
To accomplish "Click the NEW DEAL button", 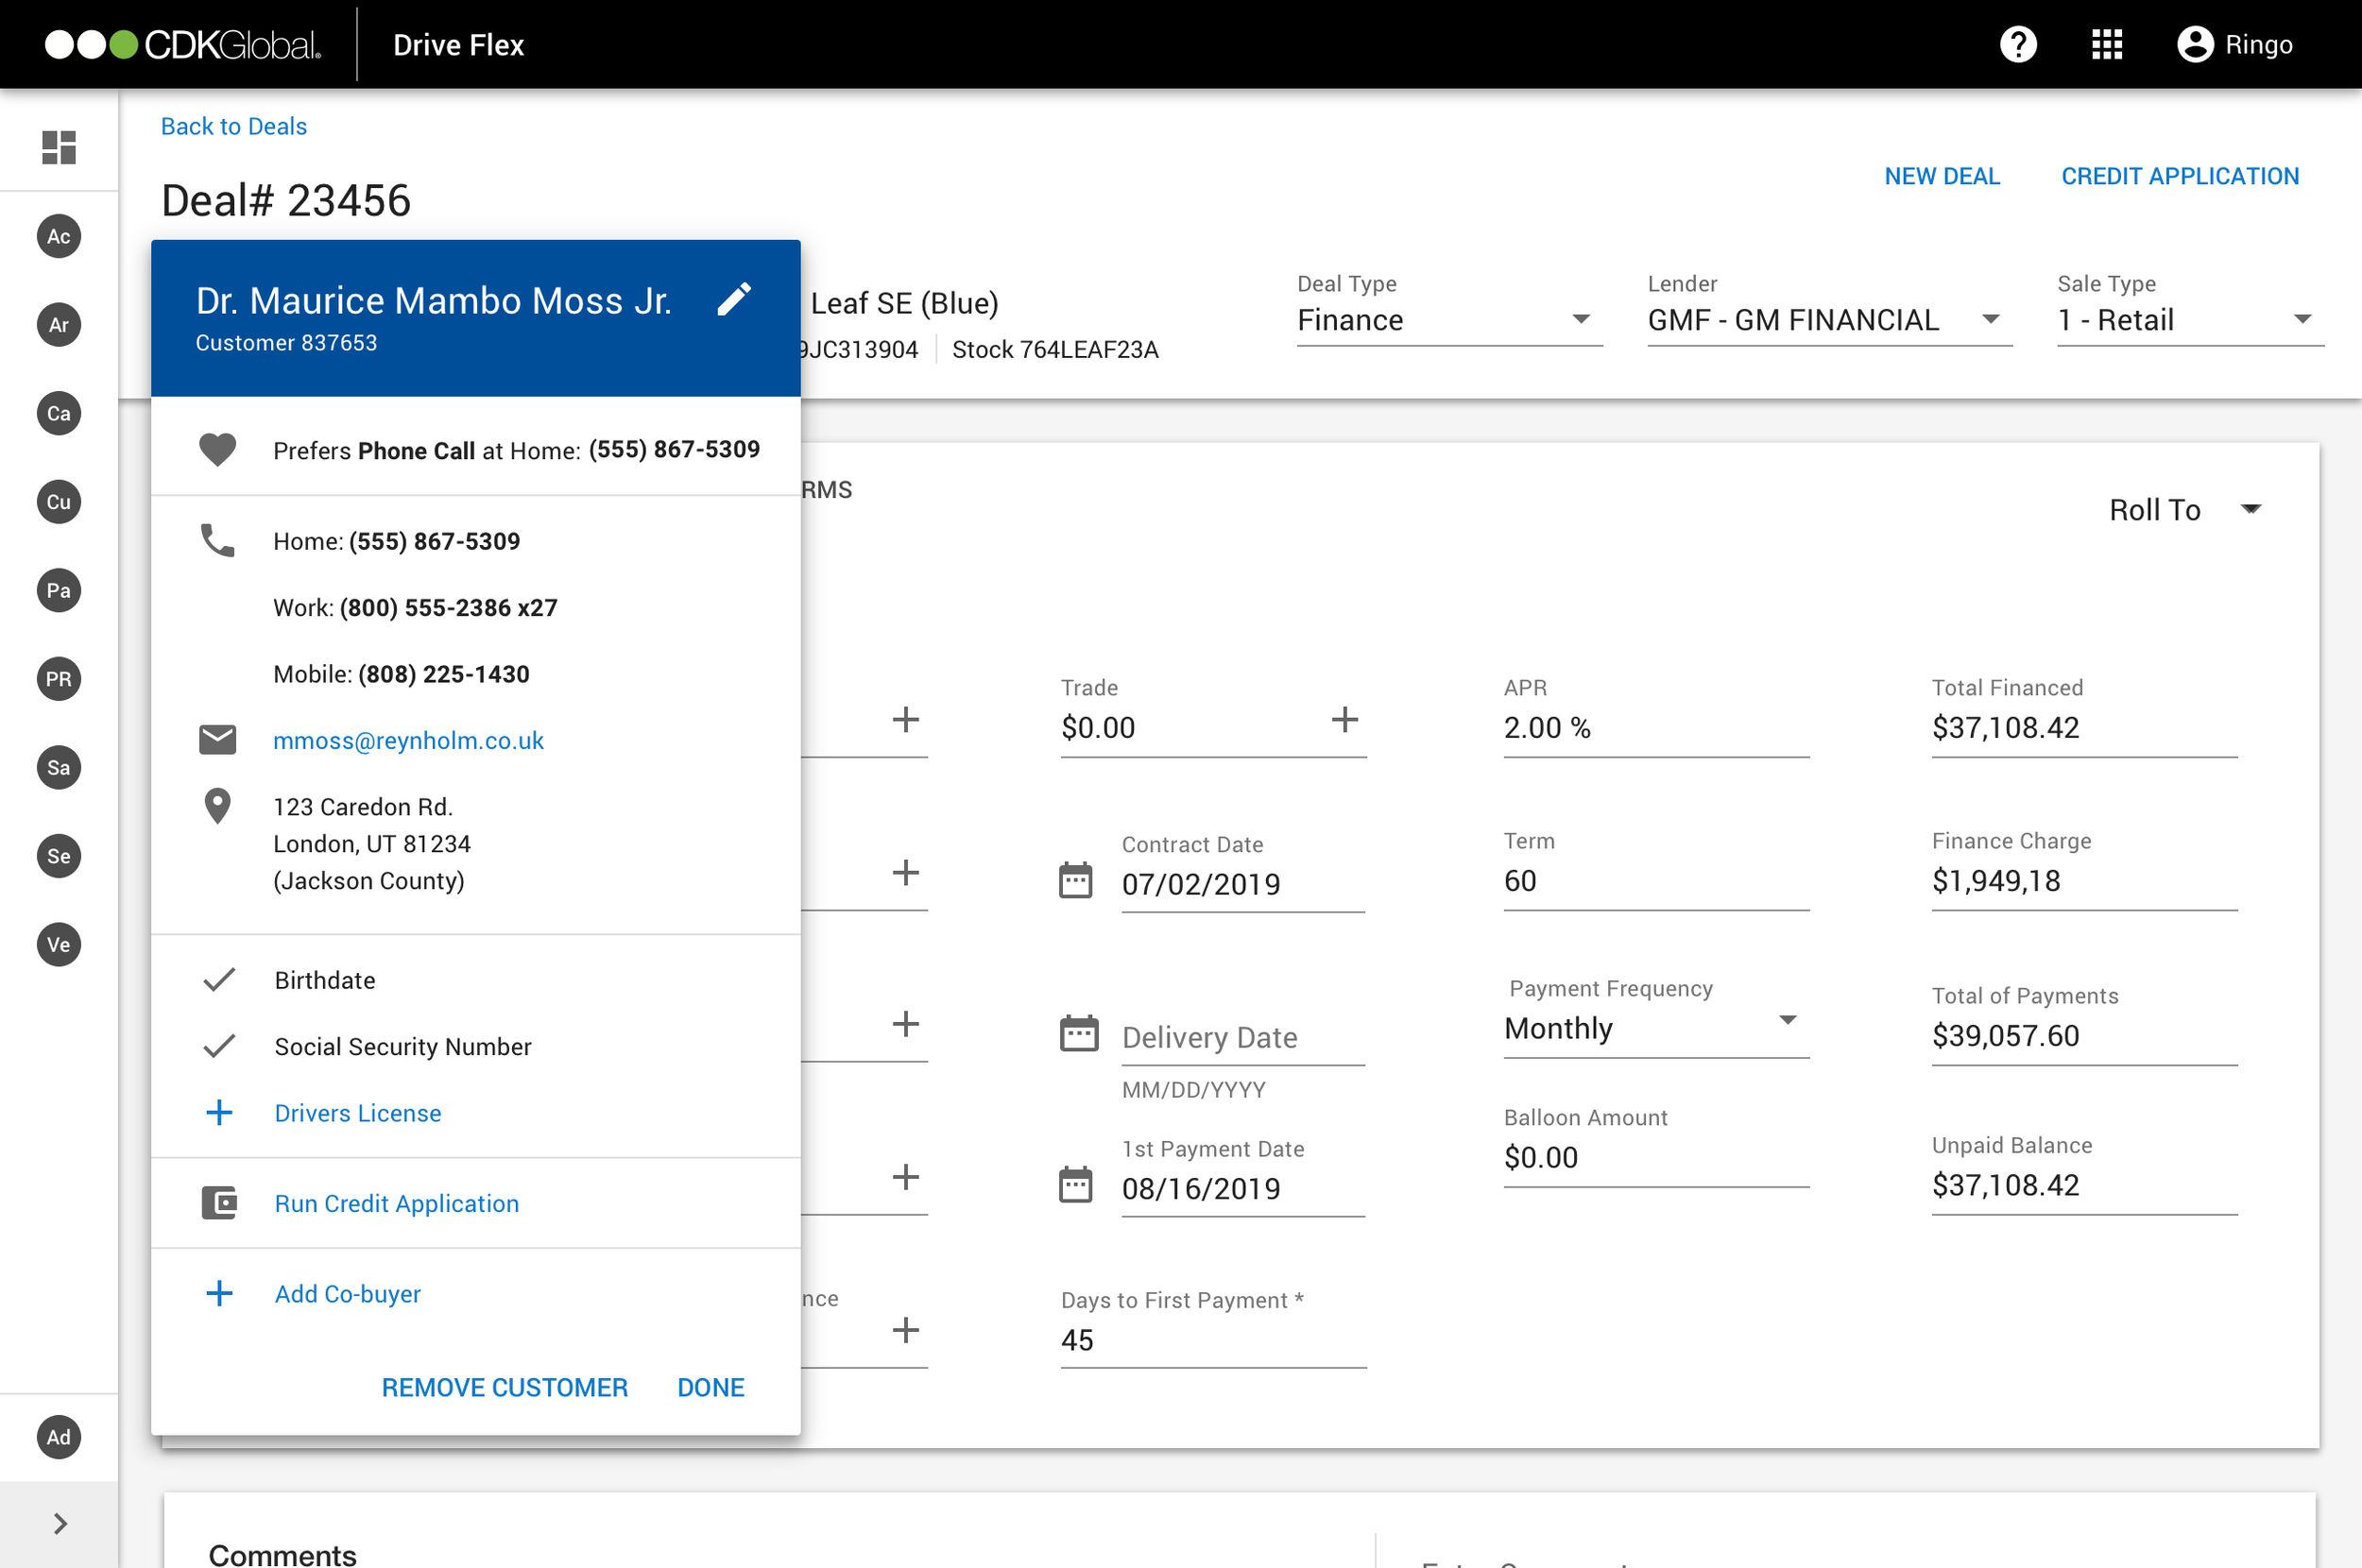I will point(1942,176).
